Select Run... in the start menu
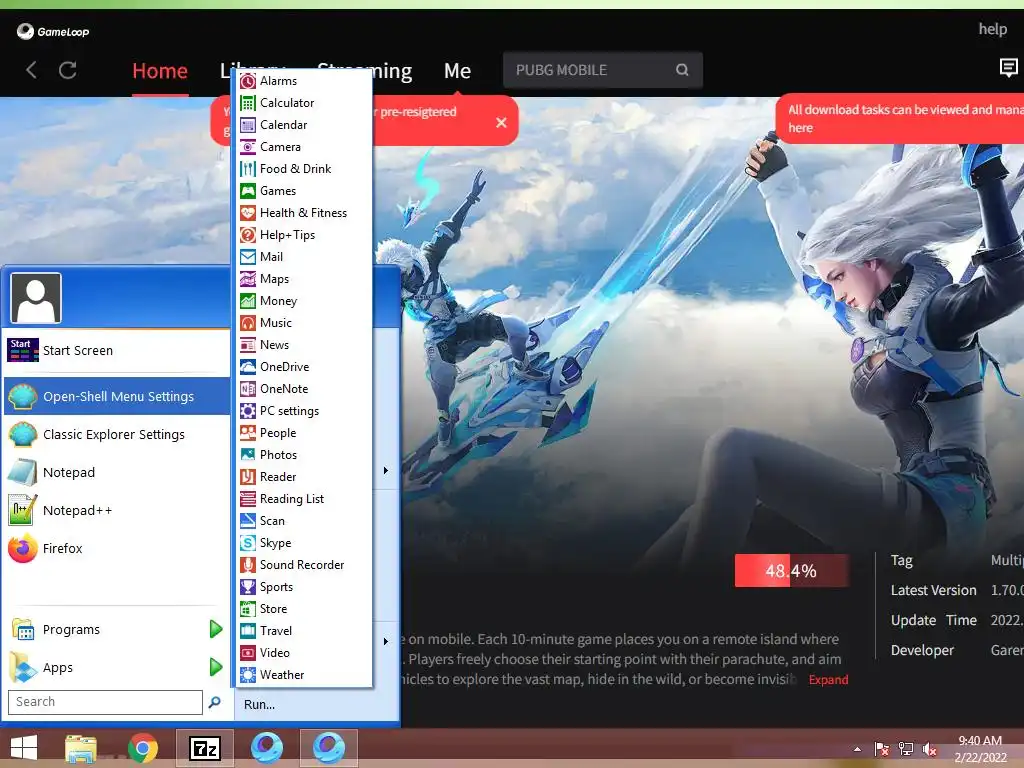1024x768 pixels. coord(259,705)
